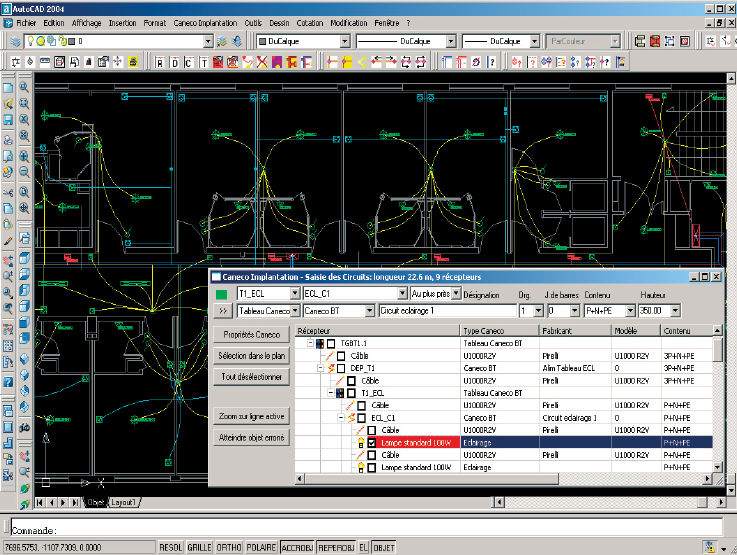Screen dimensions: 737x555
Task: Click the make object's layer current icon
Action: [222, 41]
